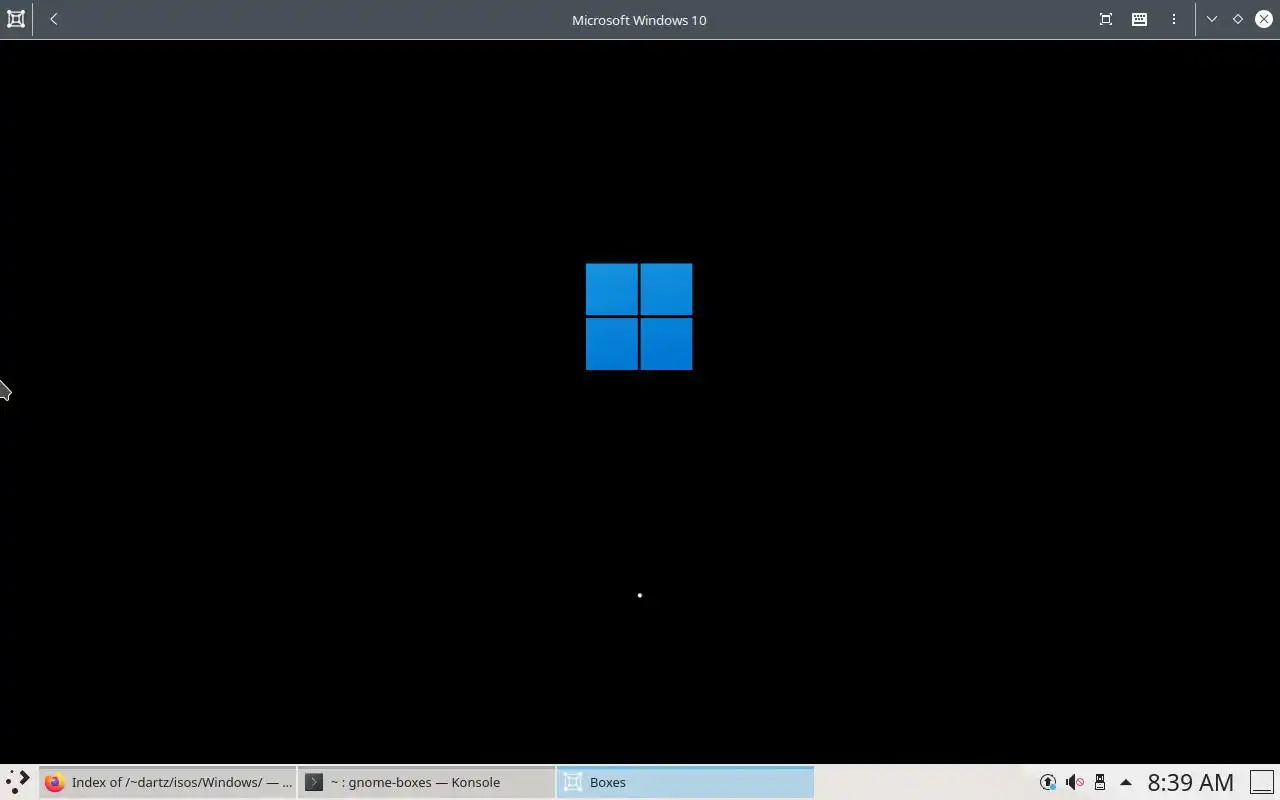Image resolution: width=1280 pixels, height=800 pixels.
Task: Open the system updates tray icon
Action: pos(1048,782)
